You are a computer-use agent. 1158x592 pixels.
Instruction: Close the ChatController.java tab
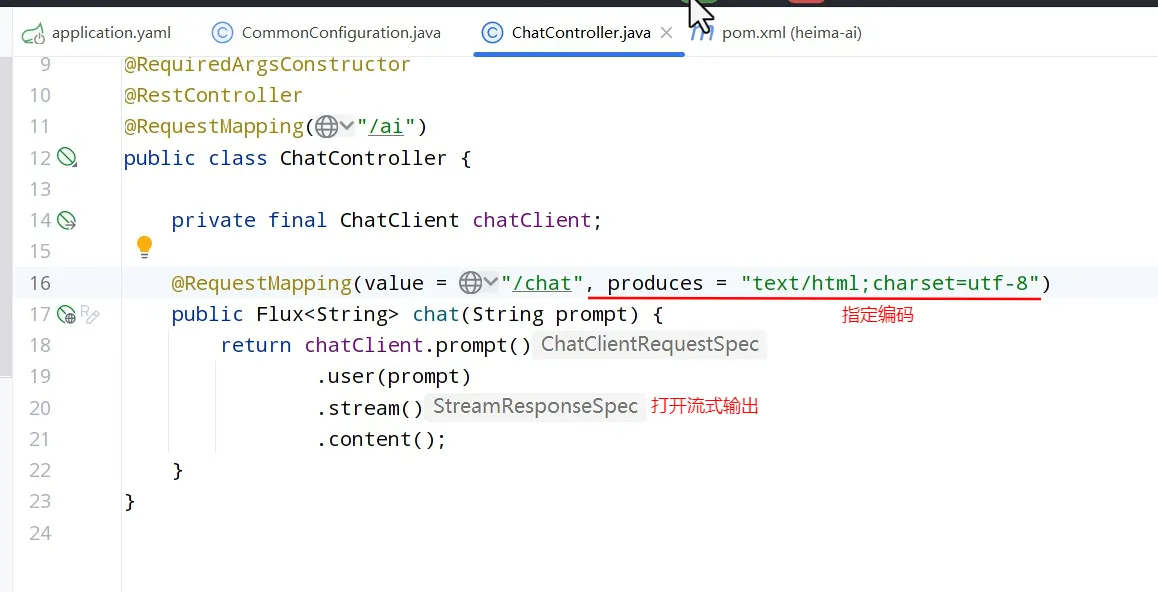pyautogui.click(x=667, y=33)
